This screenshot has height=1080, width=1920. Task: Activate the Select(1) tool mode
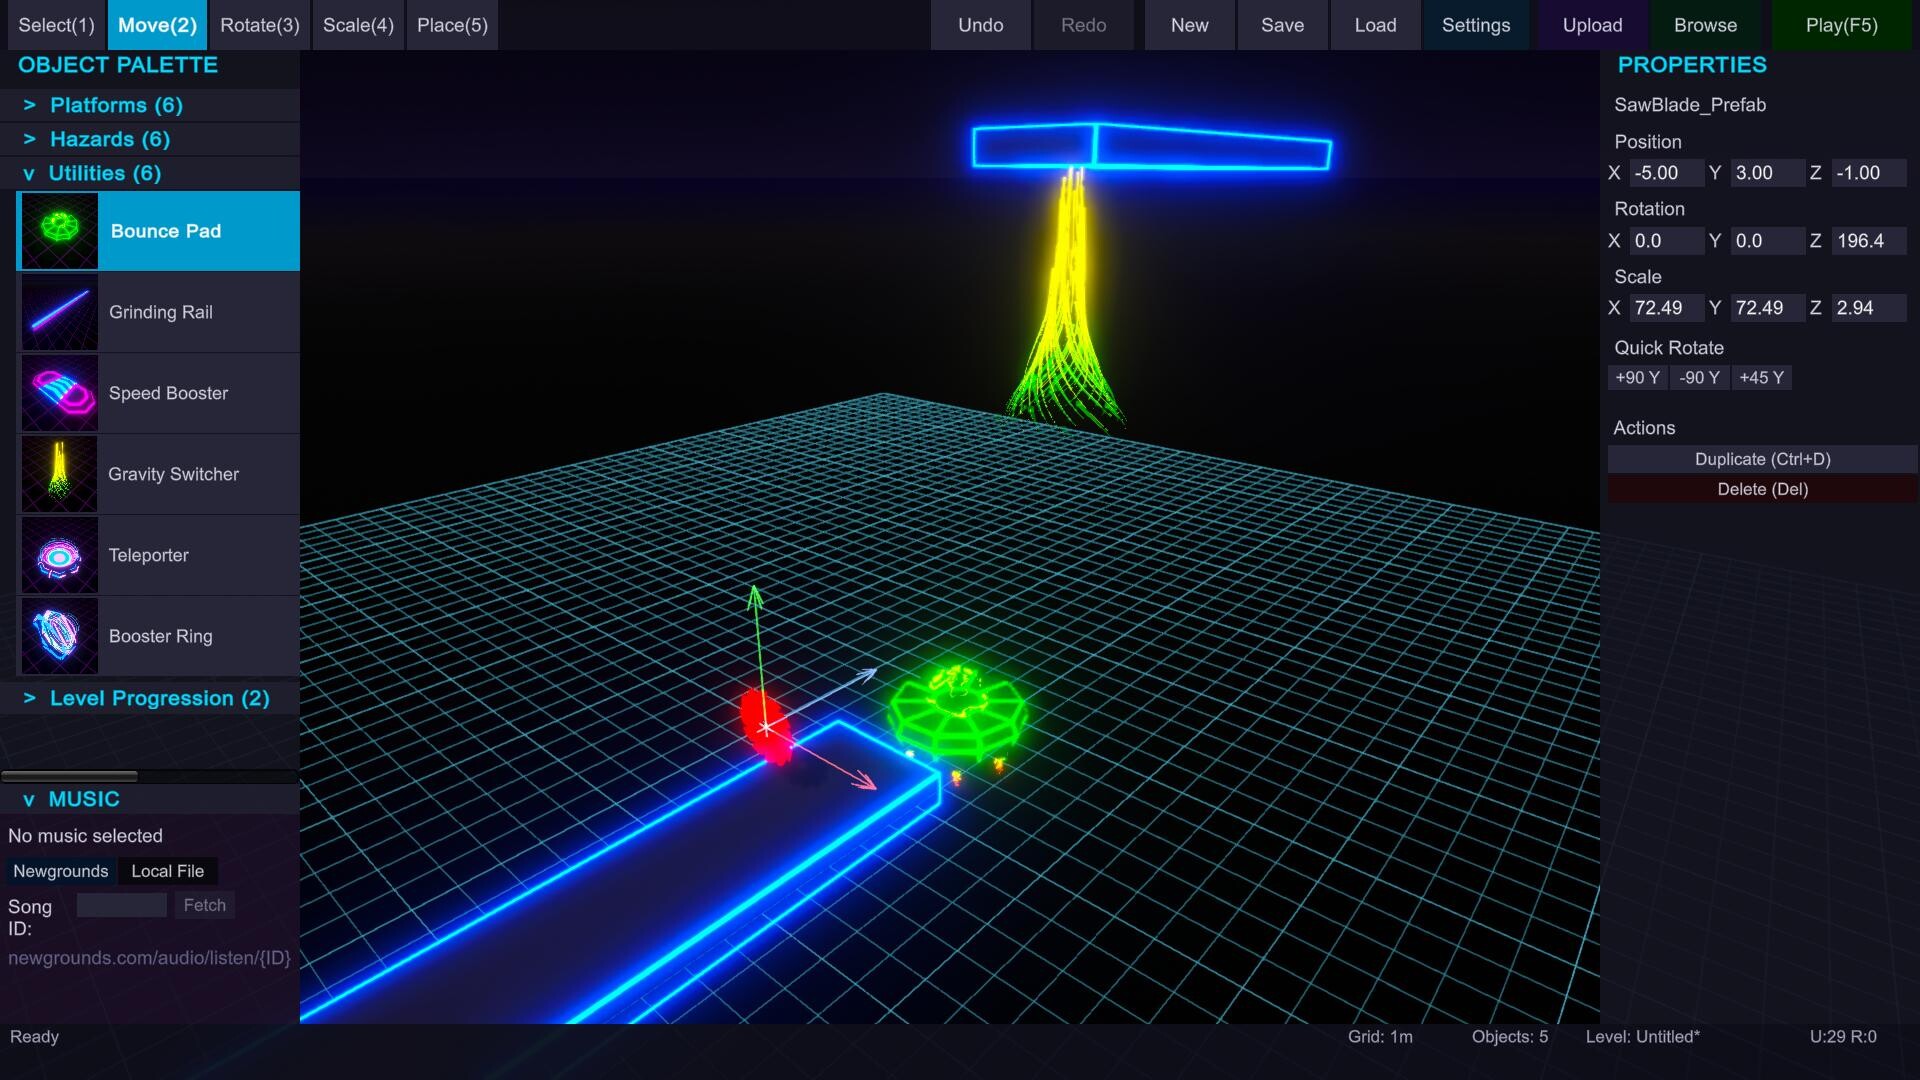click(56, 25)
